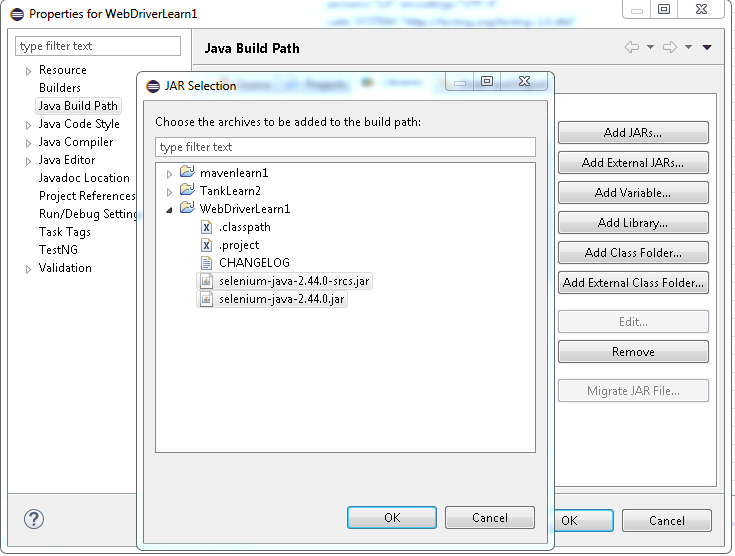Select the .project file name

[x=239, y=245]
